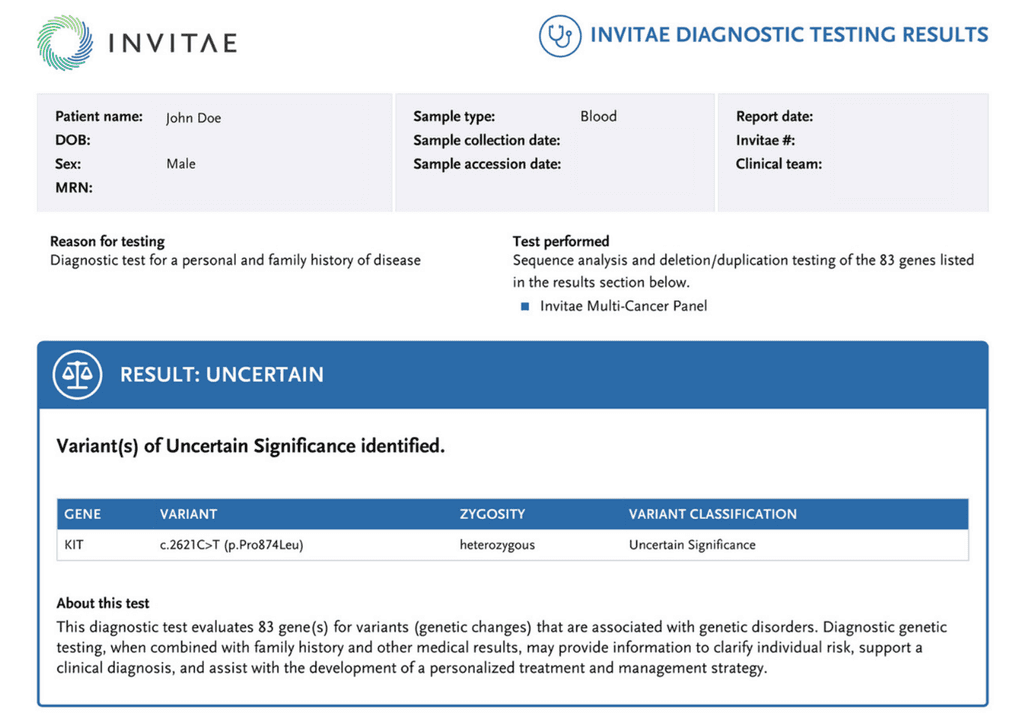1024x724 pixels.
Task: Click the heterozygous zygosity value
Action: [x=500, y=545]
